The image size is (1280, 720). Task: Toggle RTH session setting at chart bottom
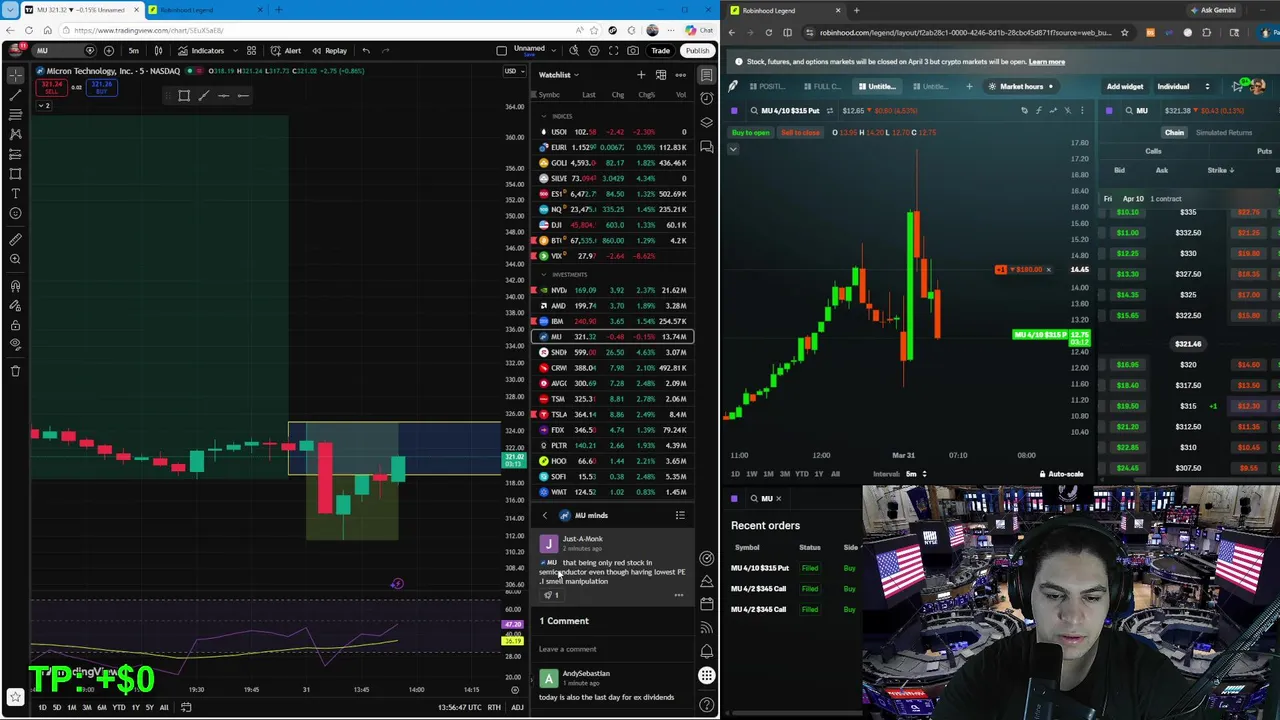coord(494,707)
